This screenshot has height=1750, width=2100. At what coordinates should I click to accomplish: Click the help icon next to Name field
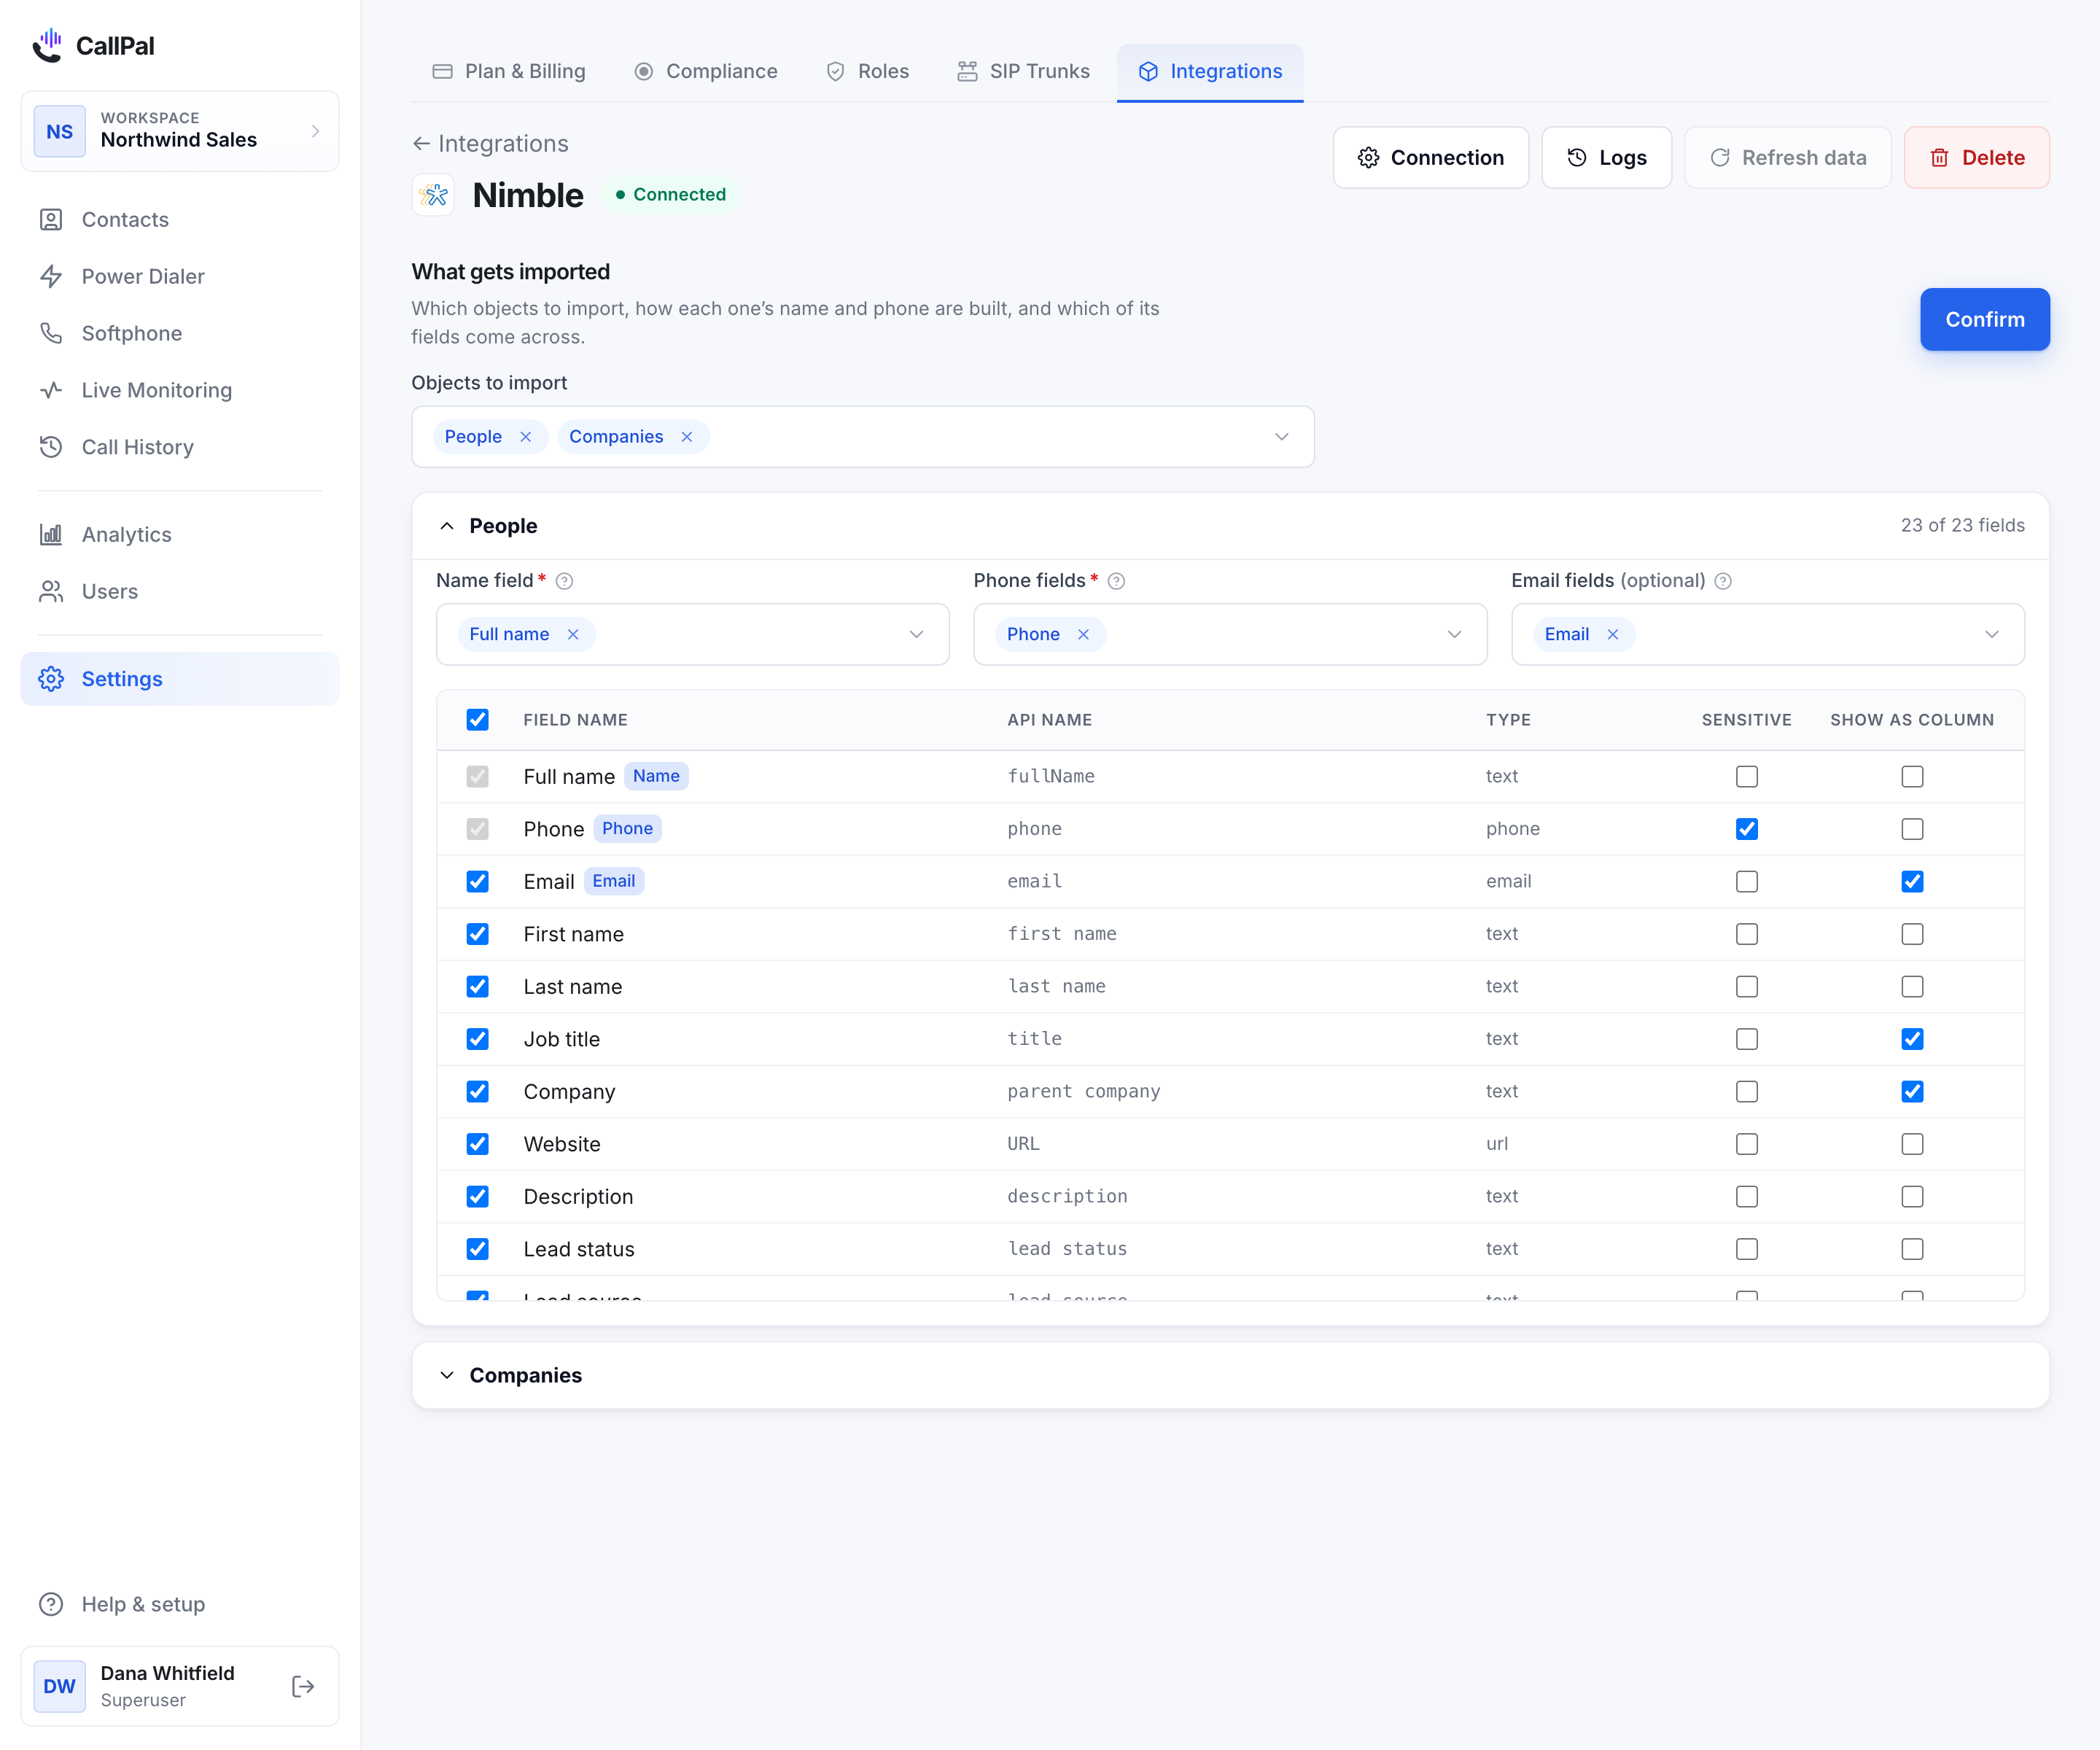click(564, 581)
